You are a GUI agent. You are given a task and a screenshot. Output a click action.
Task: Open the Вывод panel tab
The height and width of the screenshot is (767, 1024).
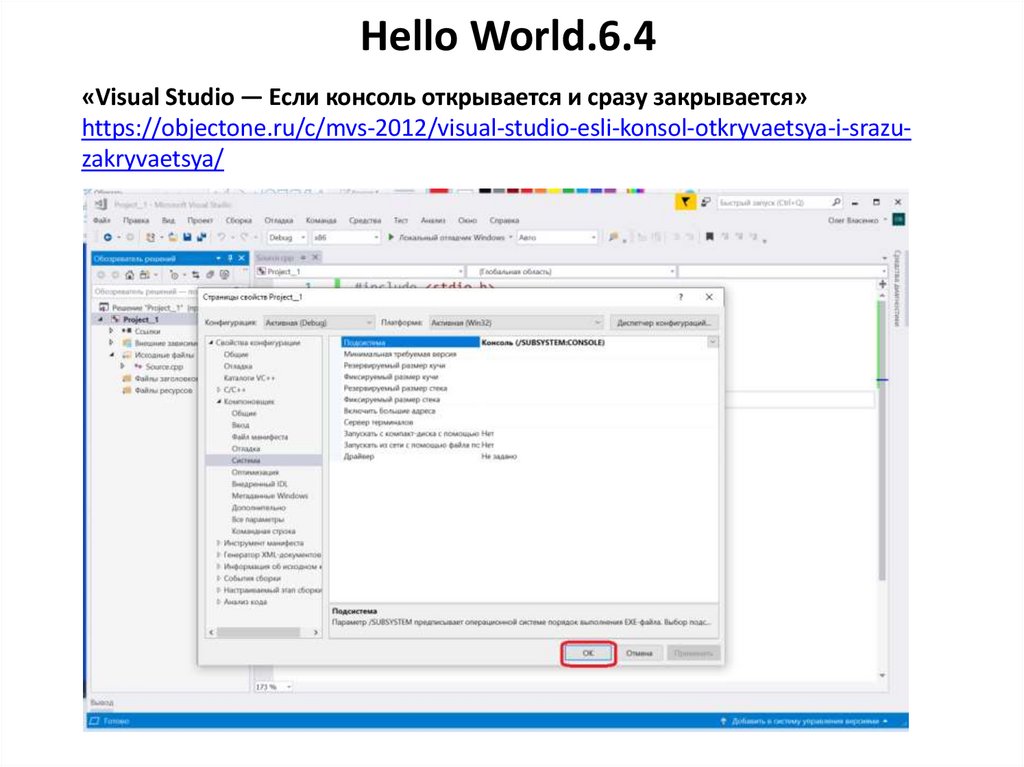101,702
